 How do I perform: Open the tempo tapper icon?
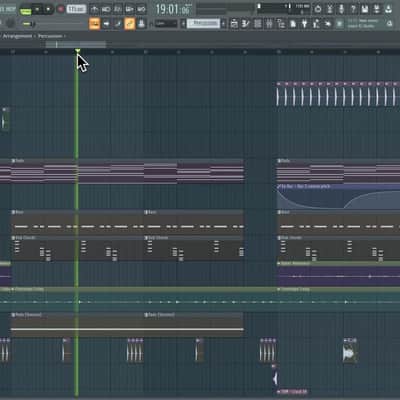click(316, 24)
